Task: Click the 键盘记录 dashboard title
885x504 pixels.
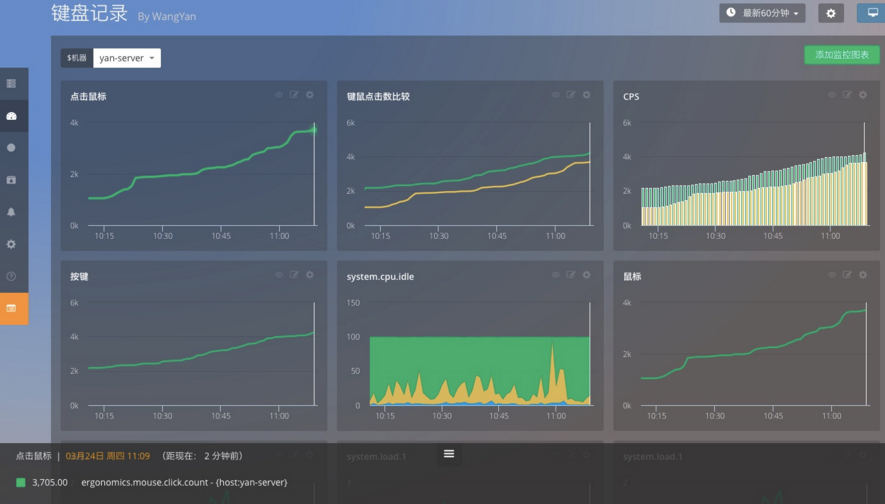Action: click(x=89, y=13)
